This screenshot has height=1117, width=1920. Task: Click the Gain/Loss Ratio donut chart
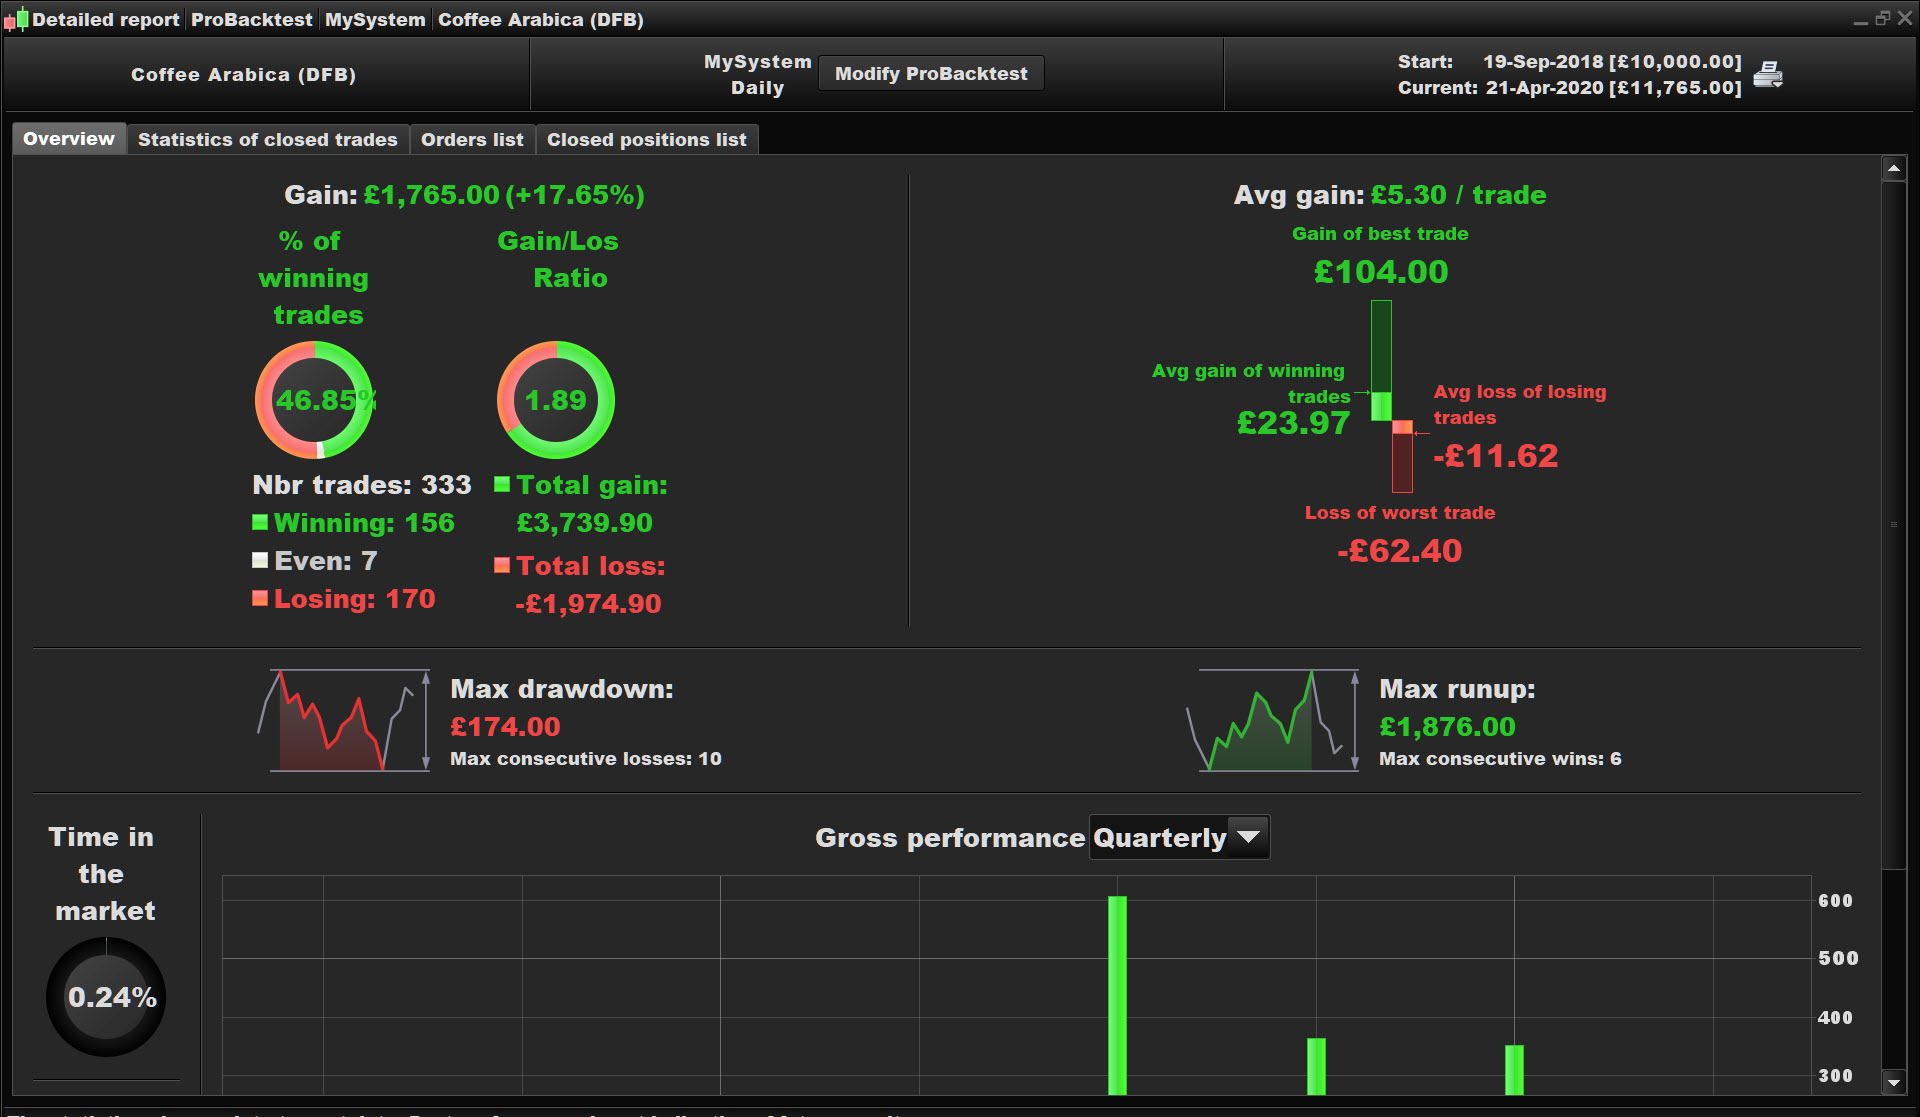(x=555, y=400)
